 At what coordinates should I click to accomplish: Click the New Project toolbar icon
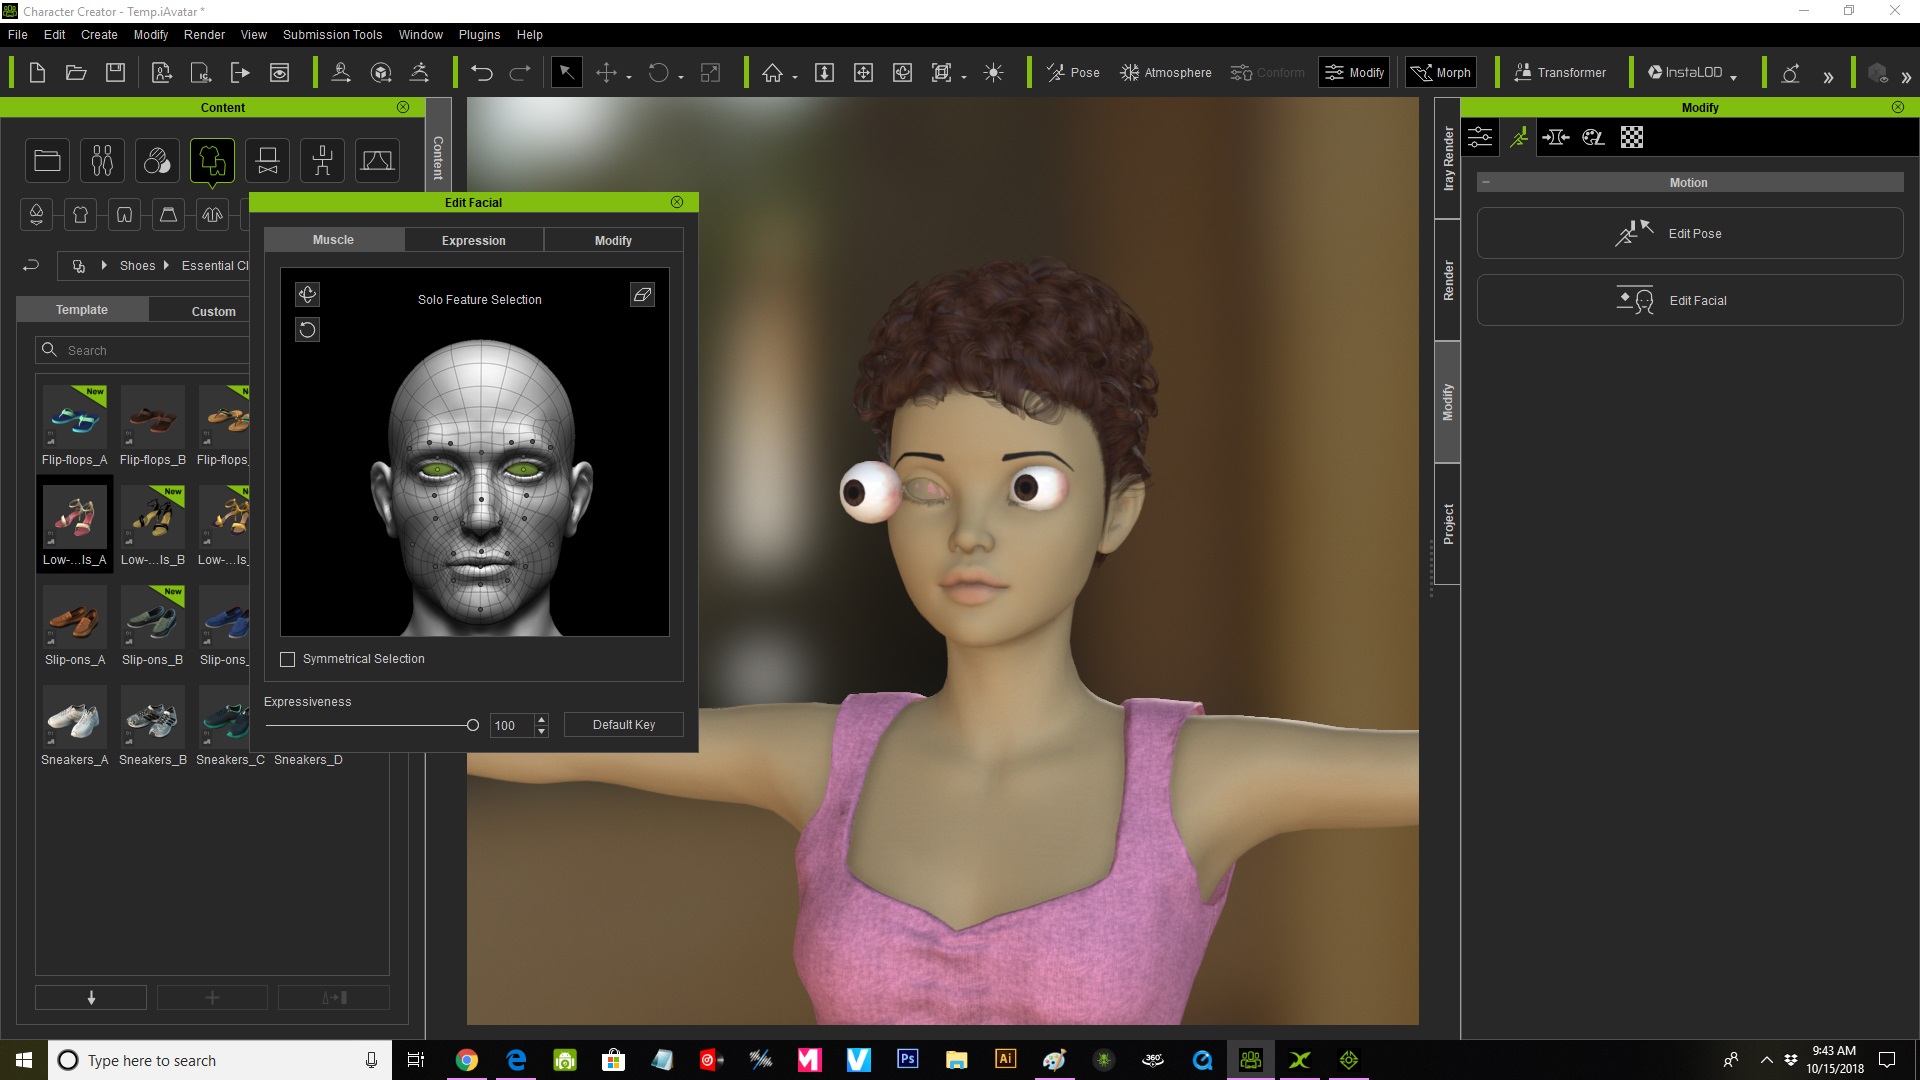[x=37, y=73]
